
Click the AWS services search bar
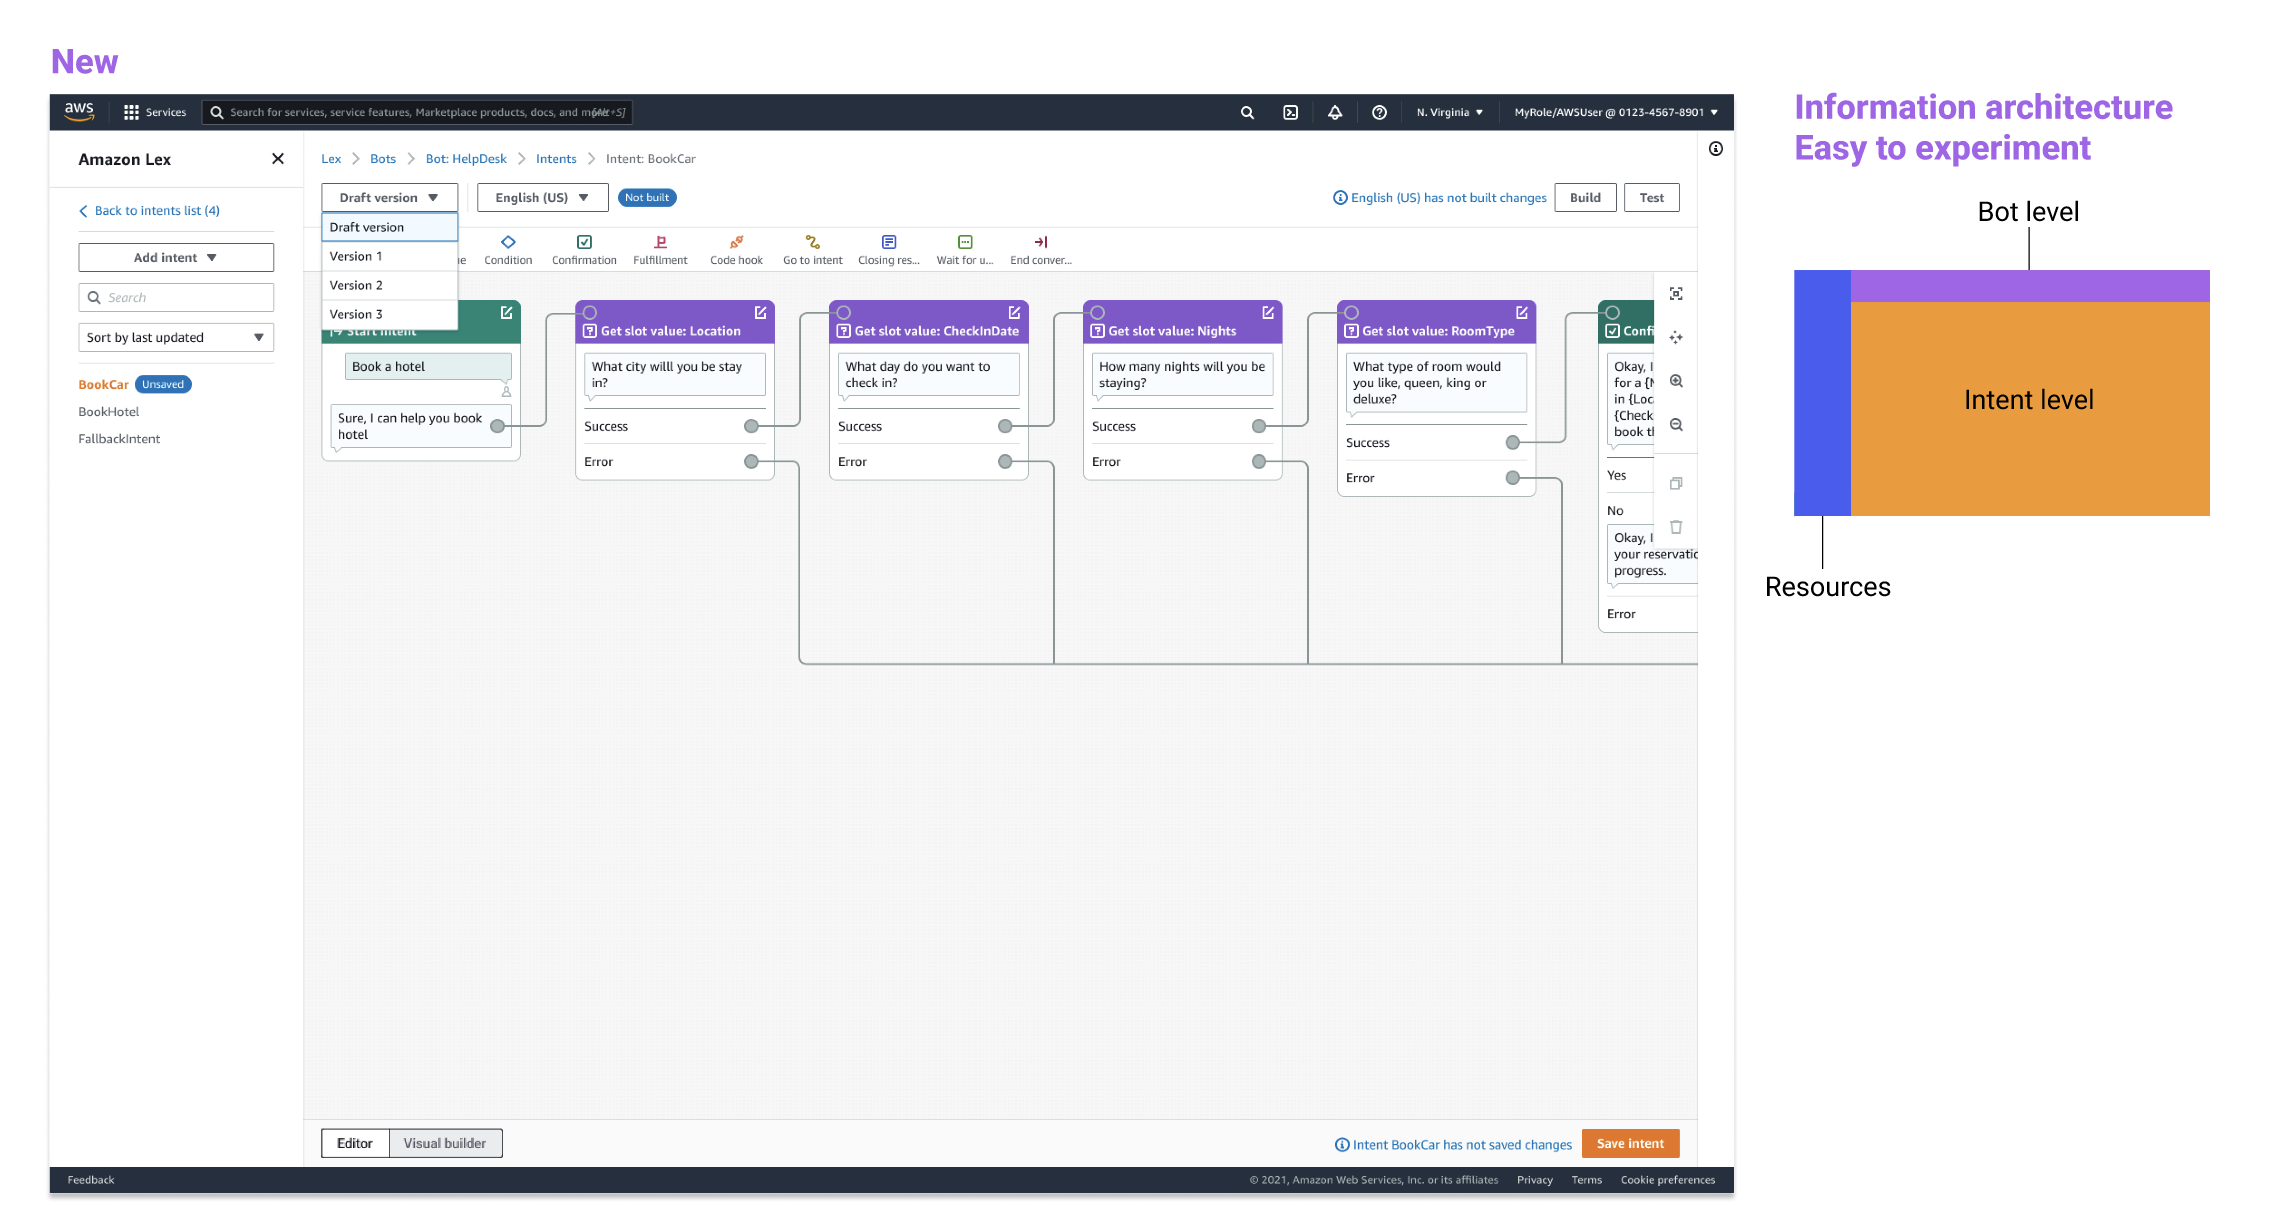coord(417,112)
